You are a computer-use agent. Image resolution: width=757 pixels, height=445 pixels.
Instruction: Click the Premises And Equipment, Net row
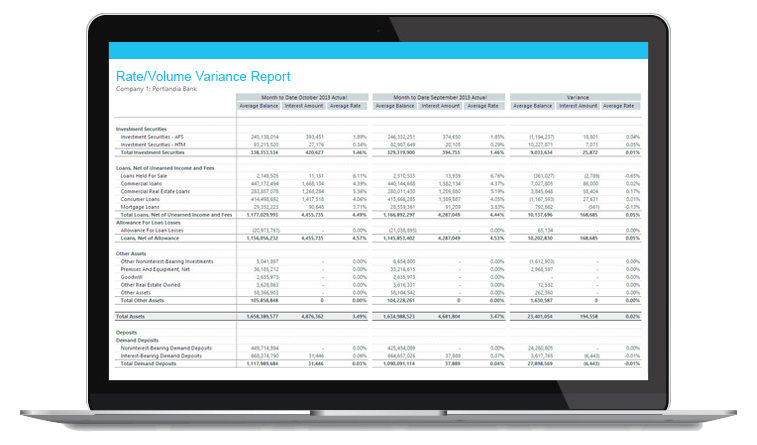tap(156, 269)
